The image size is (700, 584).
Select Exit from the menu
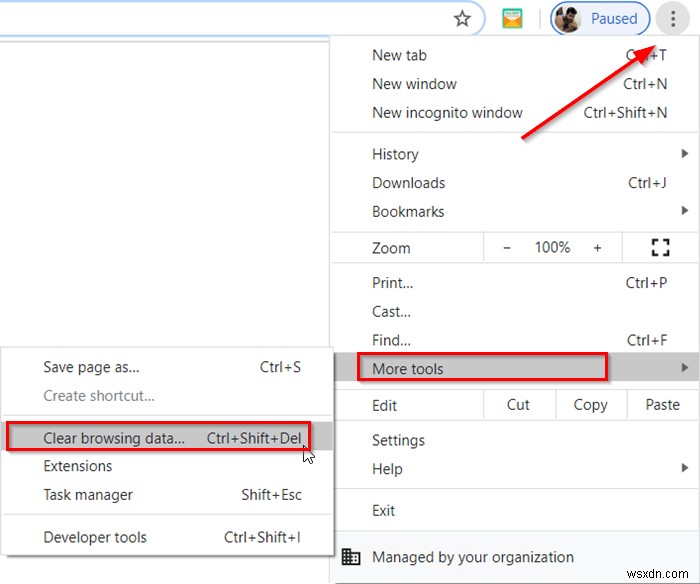[x=515, y=510]
